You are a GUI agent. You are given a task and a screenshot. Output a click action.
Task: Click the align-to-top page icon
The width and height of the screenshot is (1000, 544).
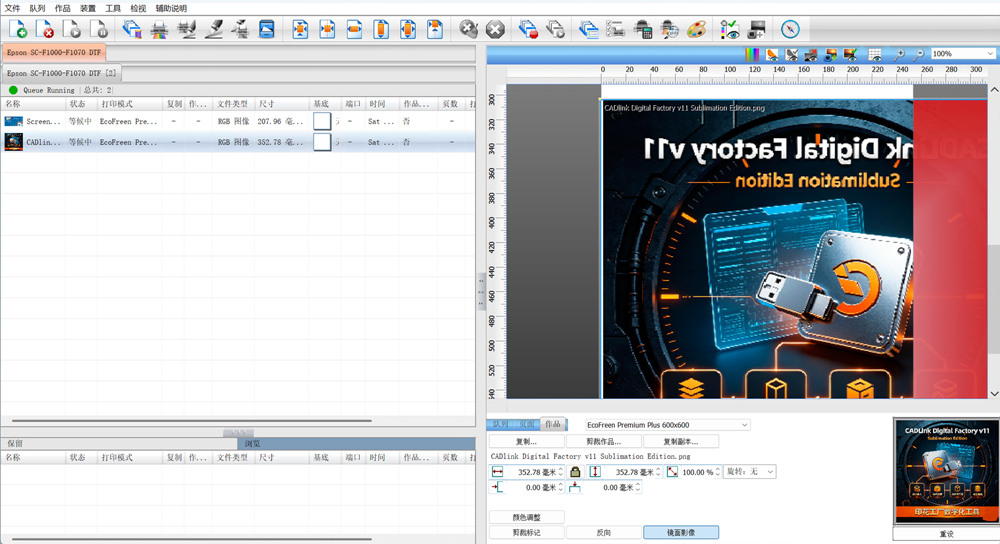(435, 29)
